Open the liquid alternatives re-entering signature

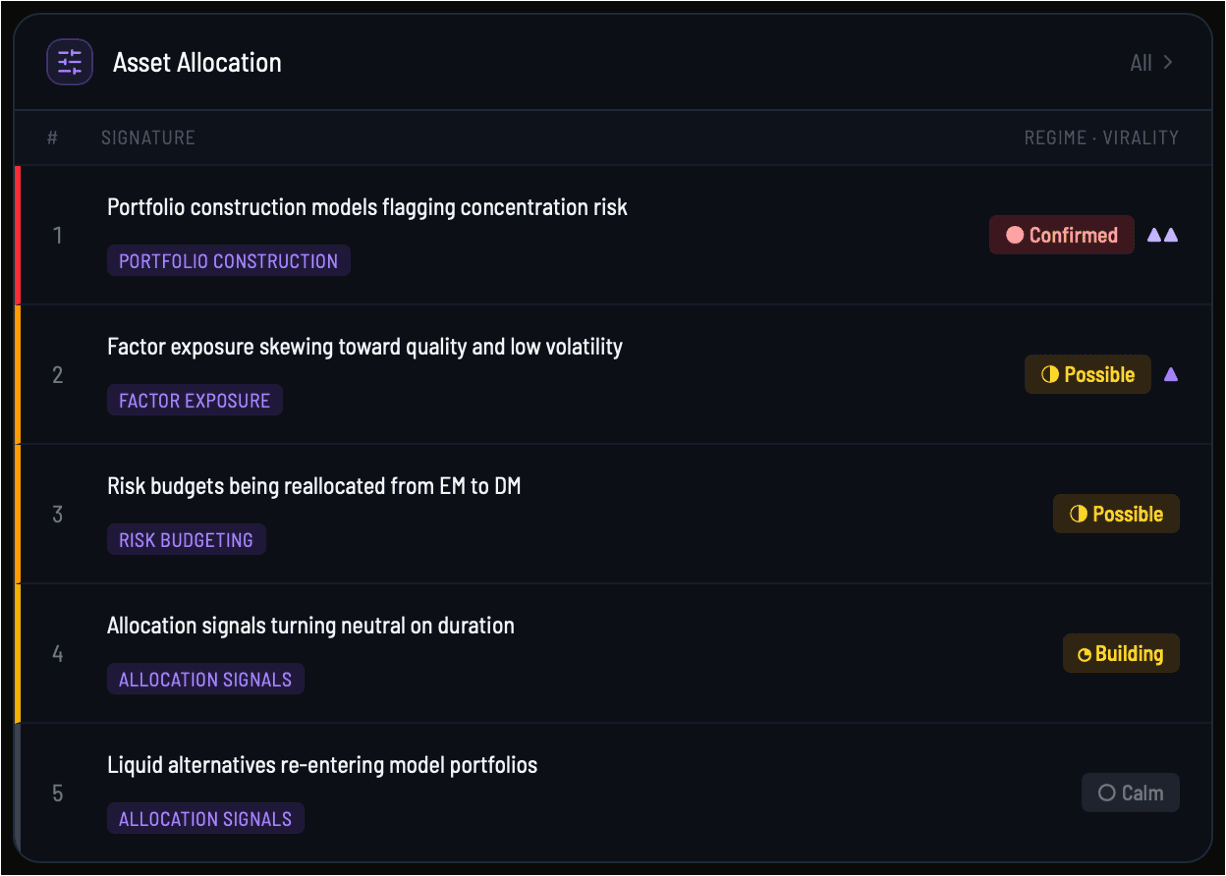322,766
